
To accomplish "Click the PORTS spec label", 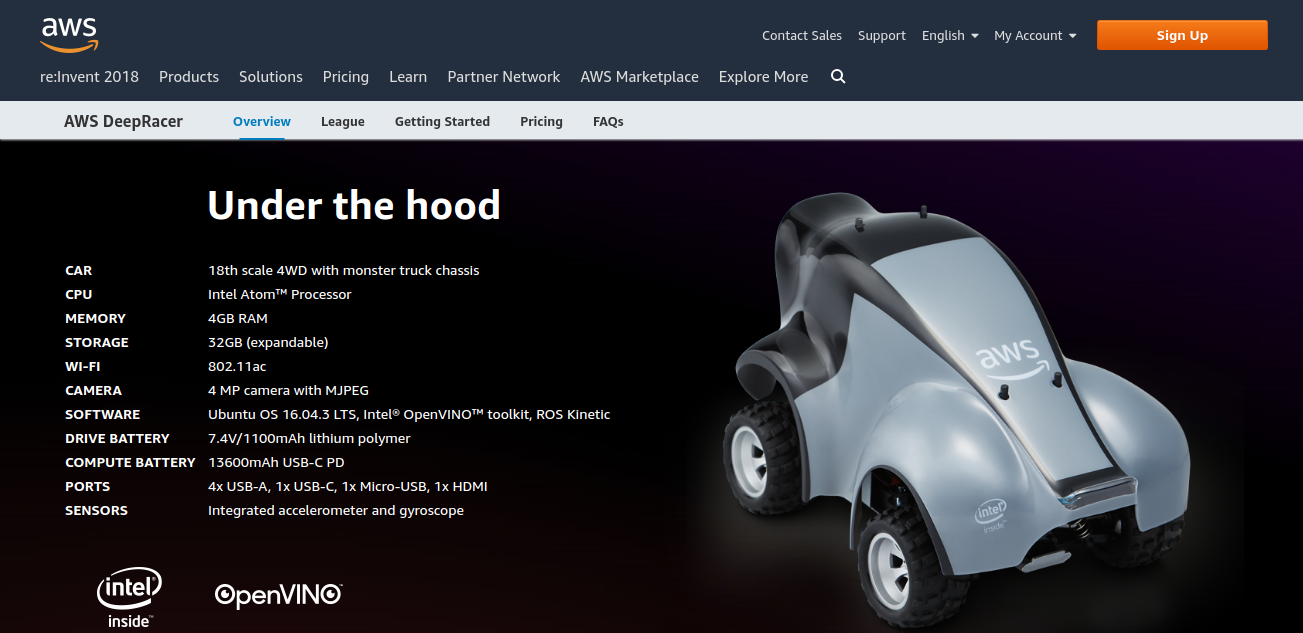I will [x=88, y=486].
